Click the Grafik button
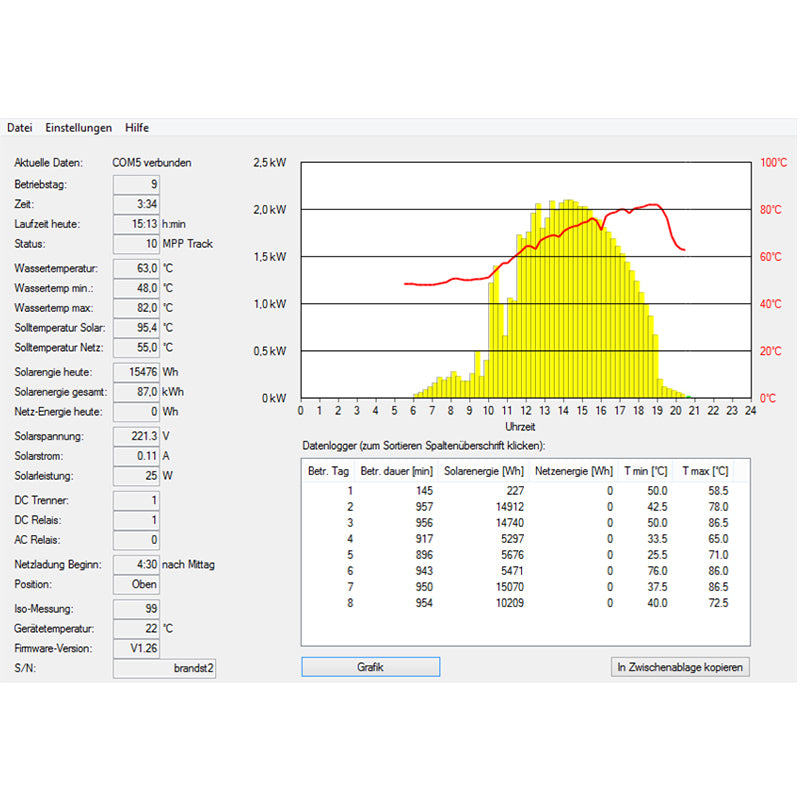Viewport: 800px width, 800px height. coord(370,667)
